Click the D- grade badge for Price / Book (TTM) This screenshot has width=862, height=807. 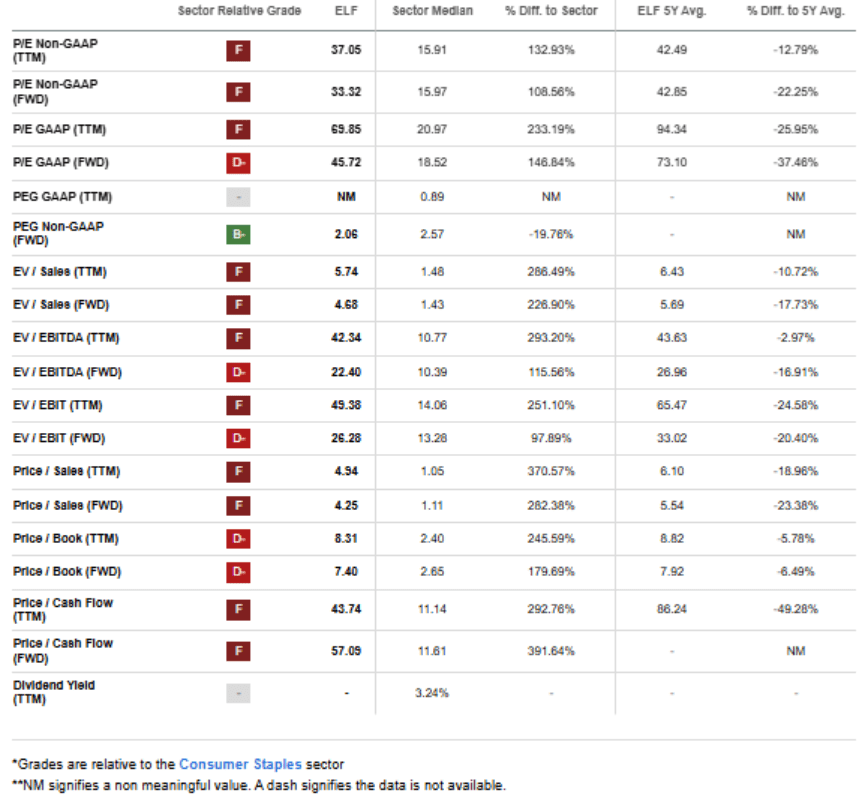click(238, 538)
